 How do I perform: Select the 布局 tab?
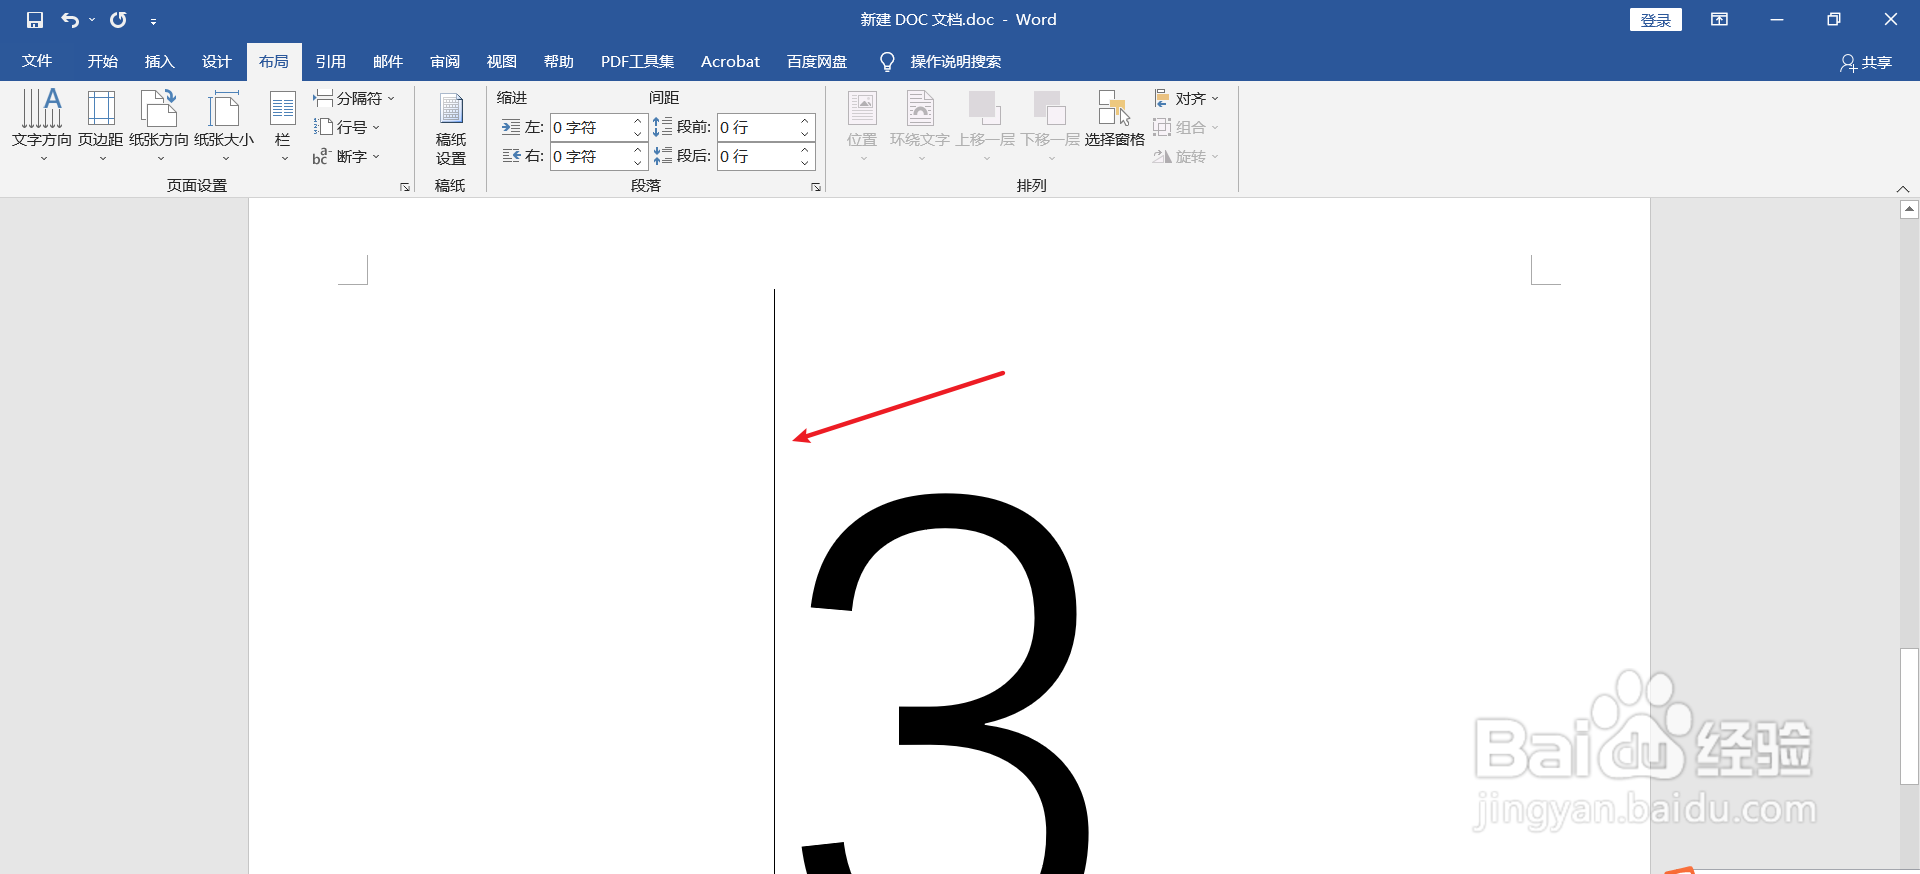click(x=274, y=62)
